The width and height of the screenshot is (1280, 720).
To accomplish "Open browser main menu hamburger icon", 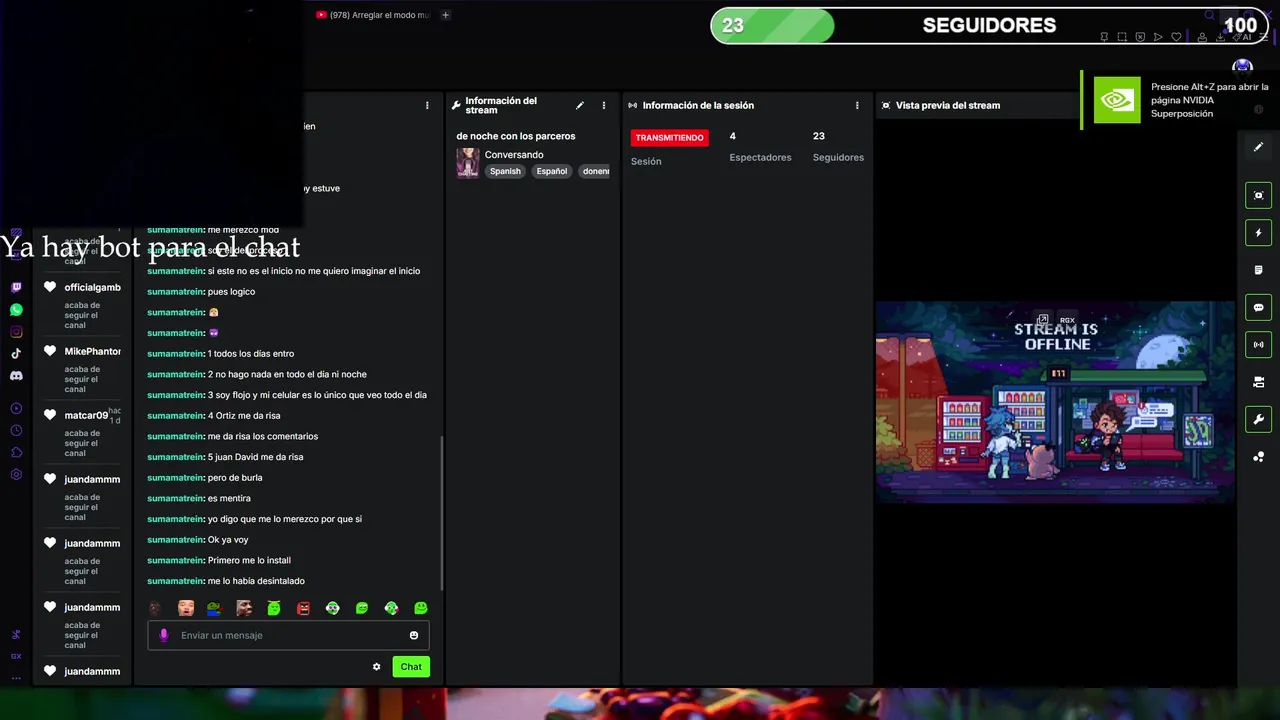I will 1266,37.
